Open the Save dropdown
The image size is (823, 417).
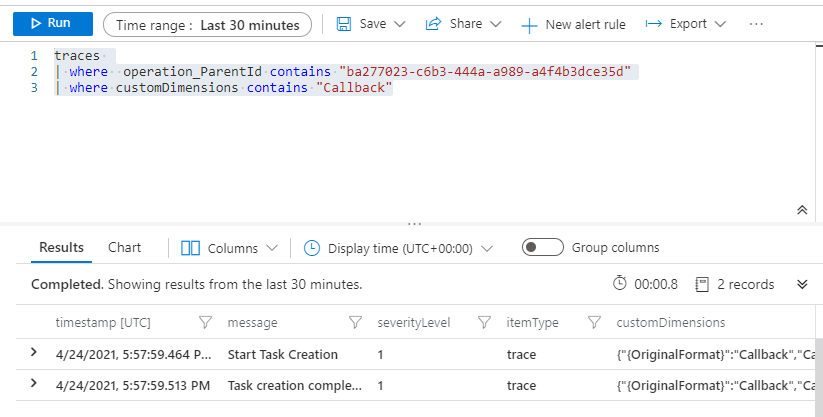[x=370, y=24]
